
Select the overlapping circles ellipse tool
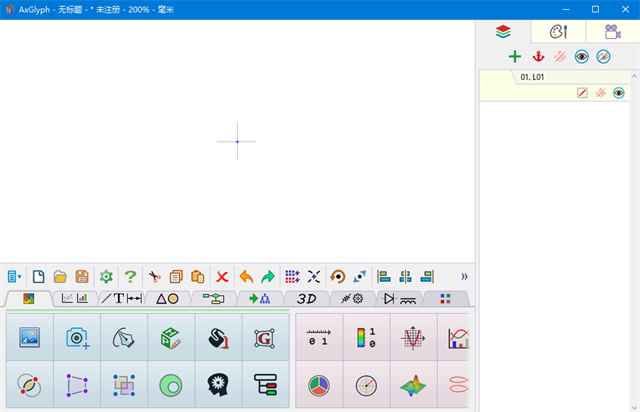point(30,385)
